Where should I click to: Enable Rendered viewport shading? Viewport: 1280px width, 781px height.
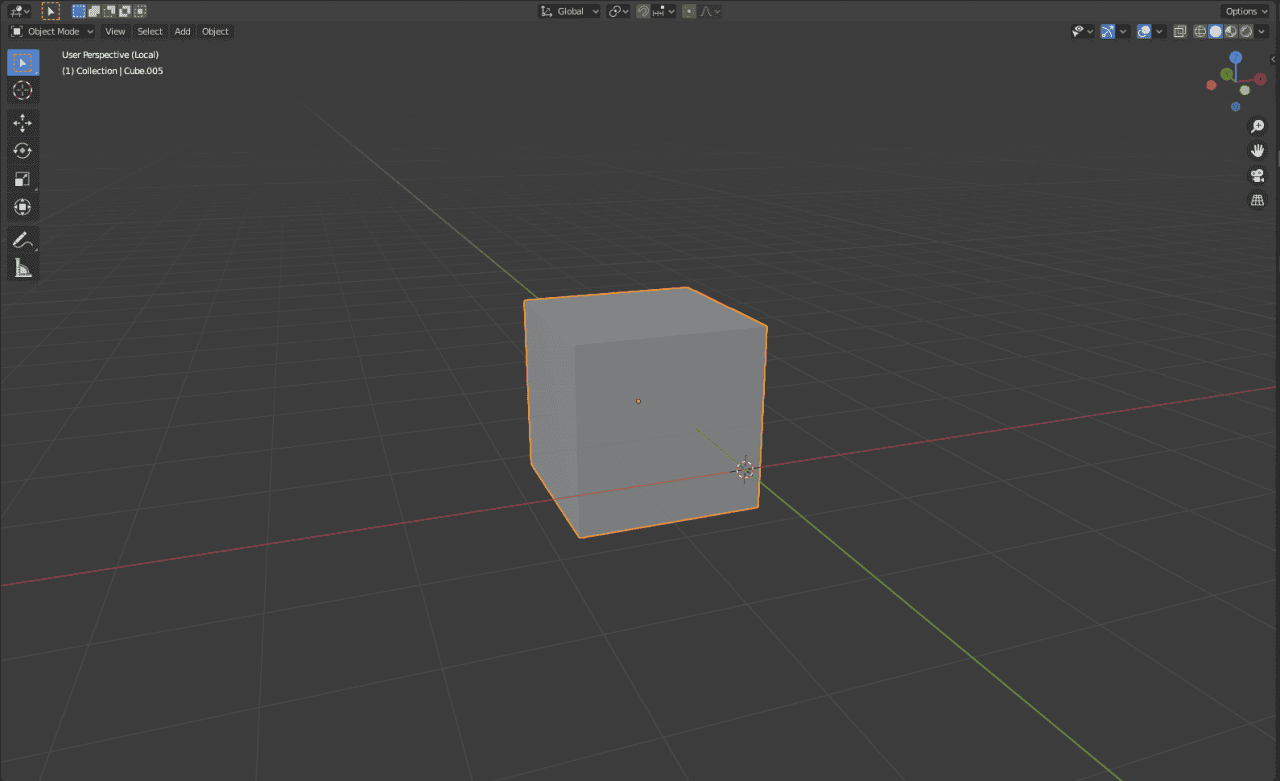(1245, 31)
